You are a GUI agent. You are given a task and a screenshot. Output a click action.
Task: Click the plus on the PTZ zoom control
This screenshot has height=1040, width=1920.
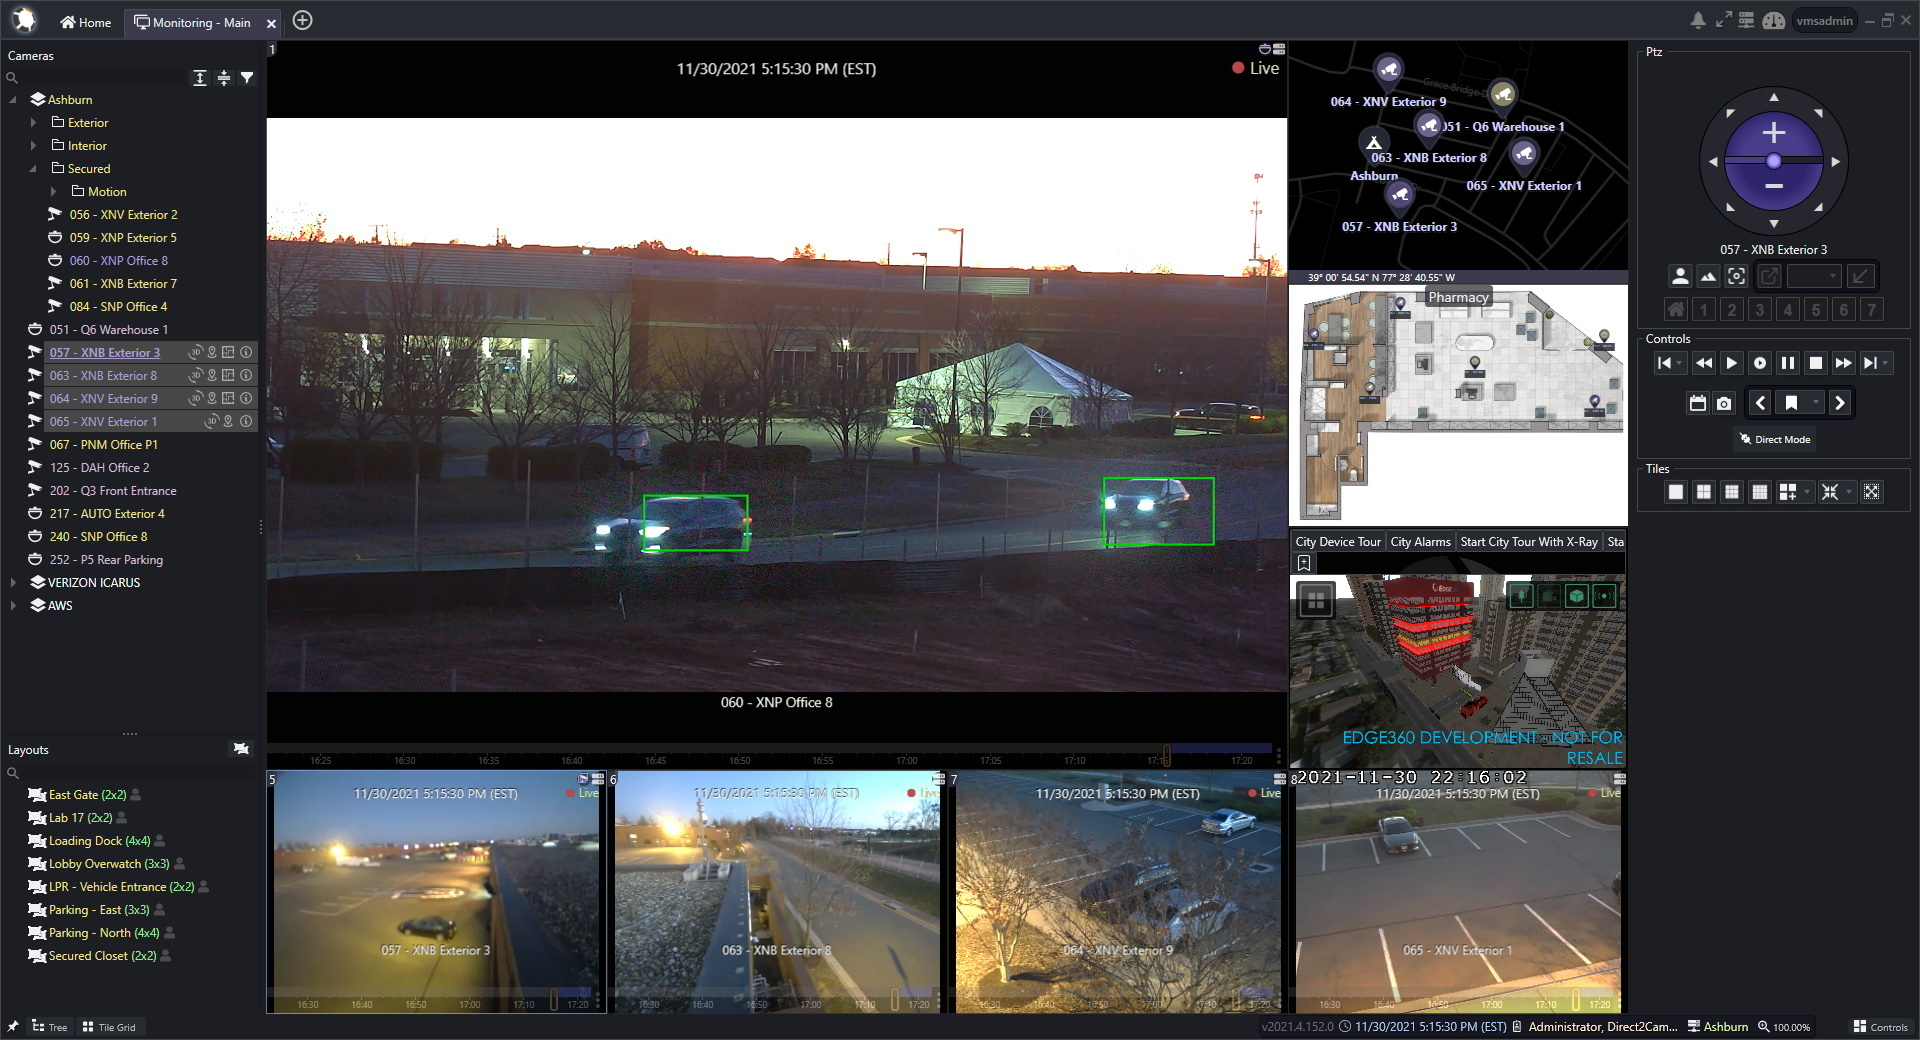click(x=1773, y=131)
